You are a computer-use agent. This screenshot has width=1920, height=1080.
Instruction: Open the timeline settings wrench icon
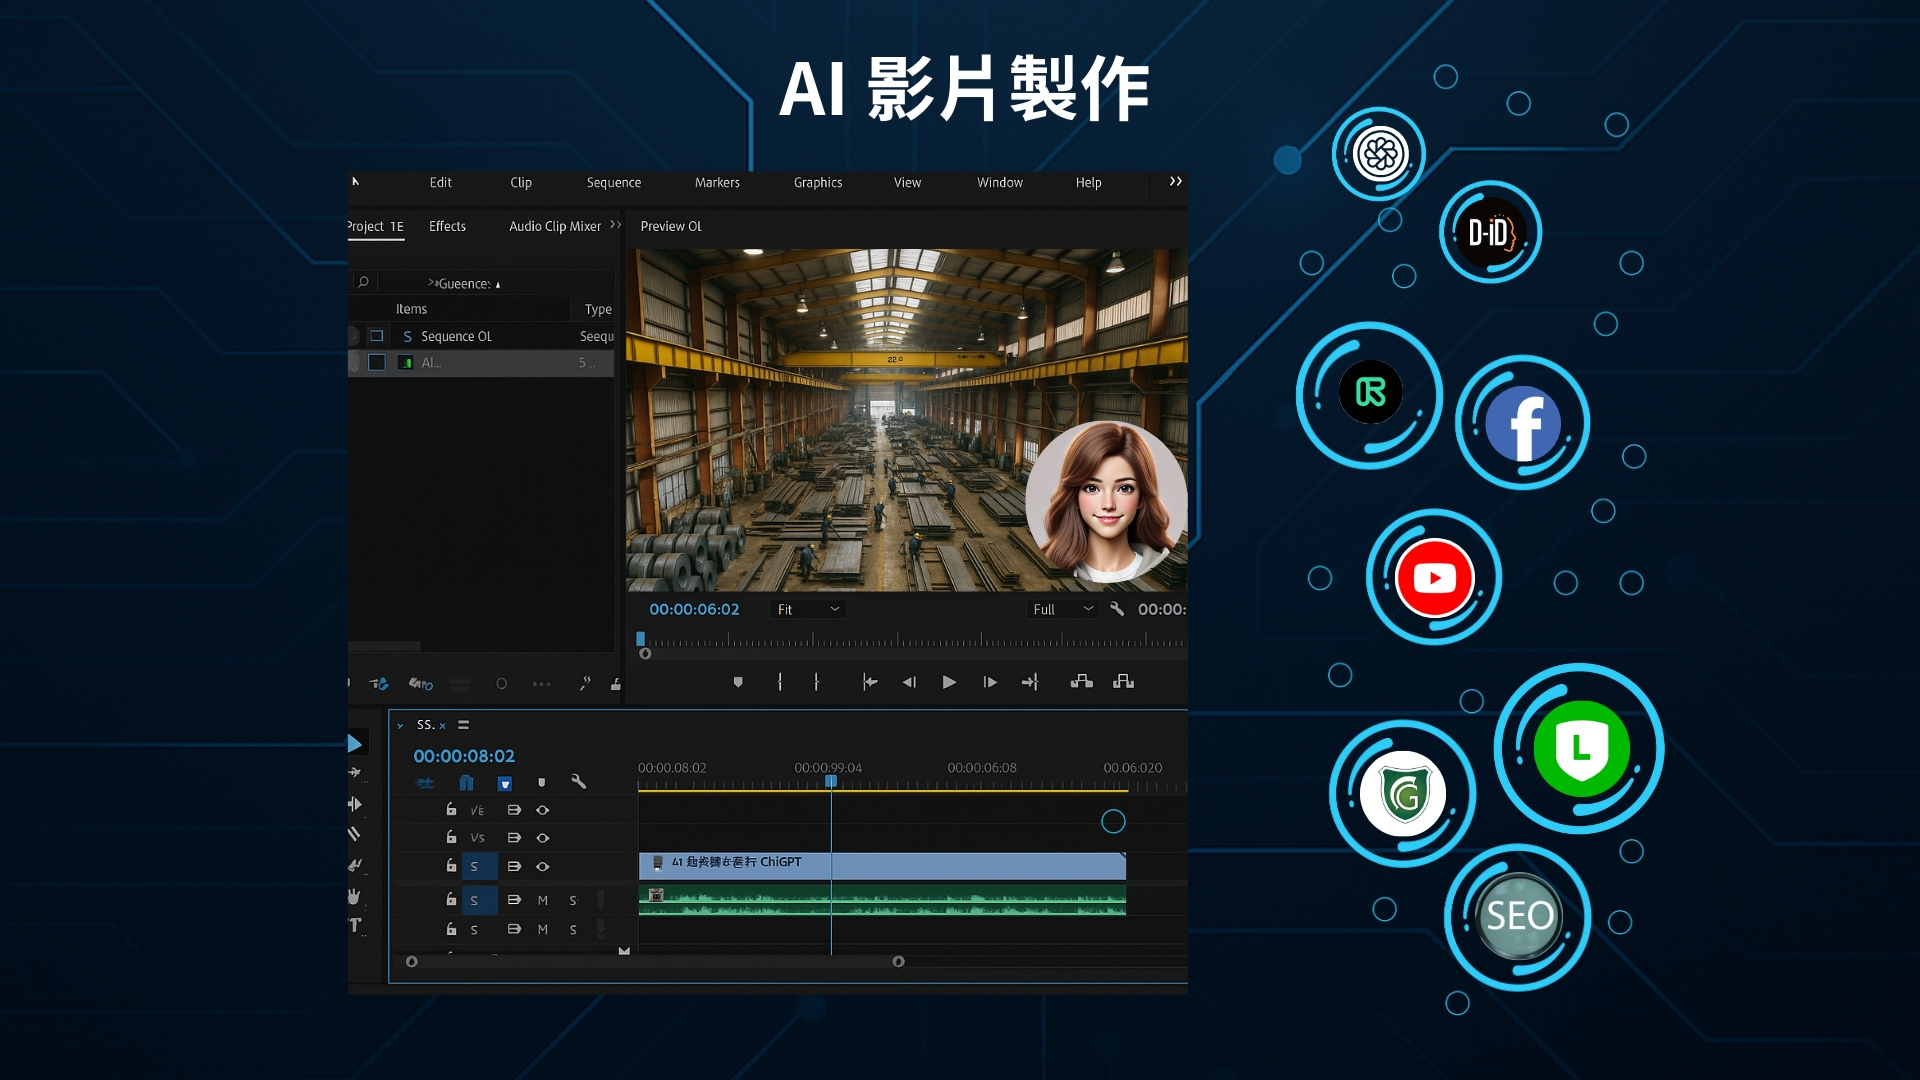pos(579,782)
